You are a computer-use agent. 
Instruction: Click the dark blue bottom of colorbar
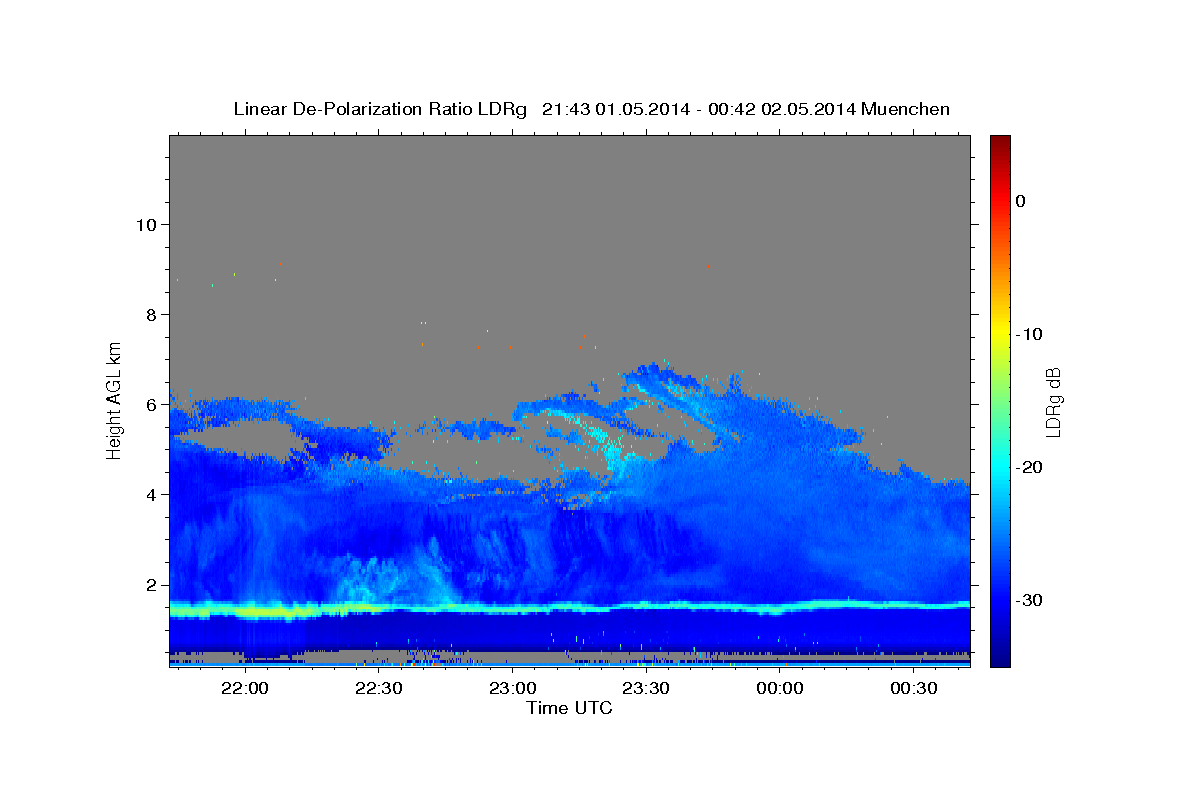click(1000, 658)
